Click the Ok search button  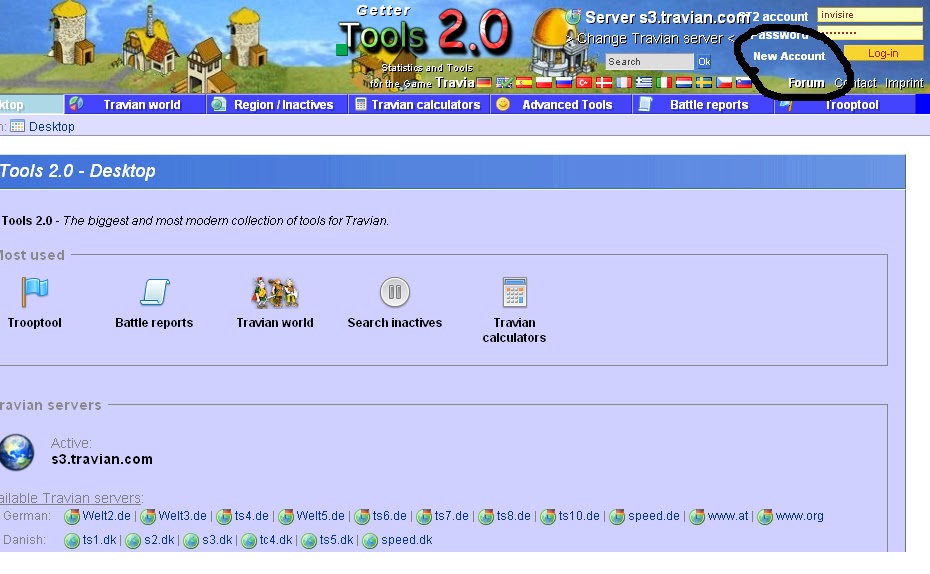click(x=704, y=62)
